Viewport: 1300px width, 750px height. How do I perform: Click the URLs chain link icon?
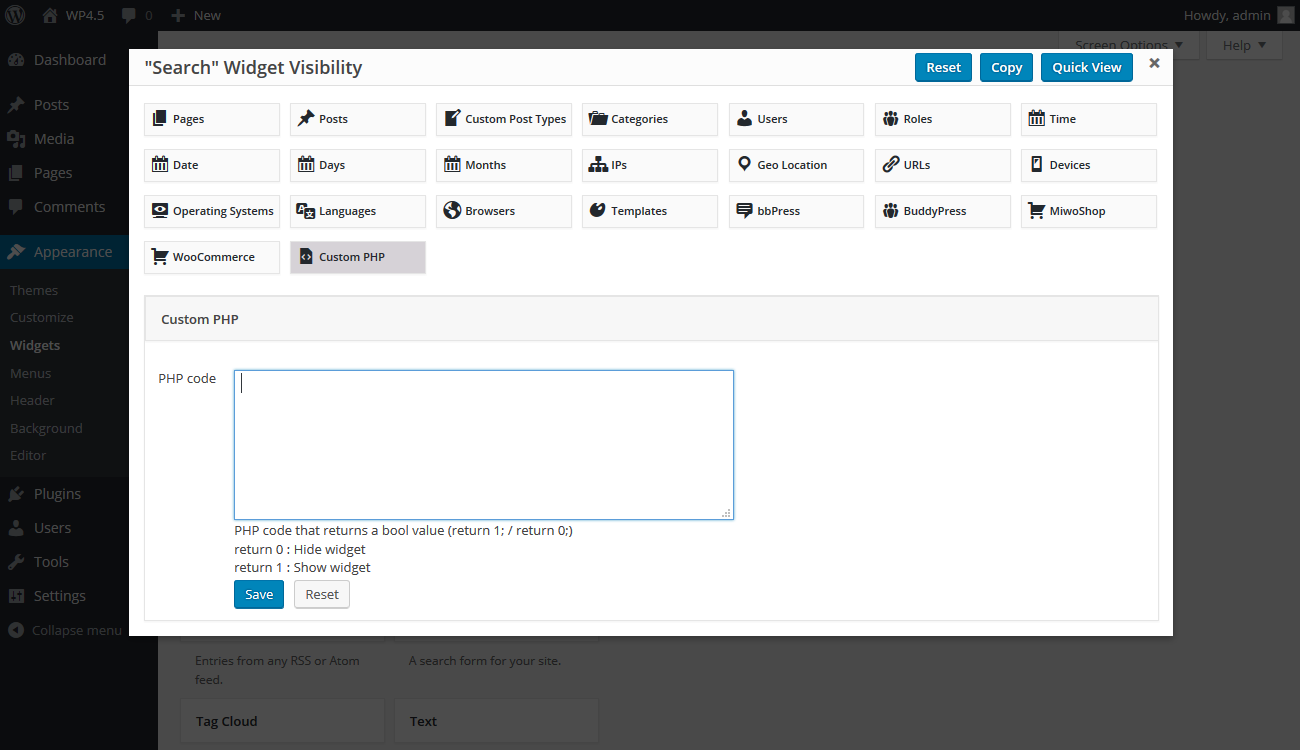890,164
